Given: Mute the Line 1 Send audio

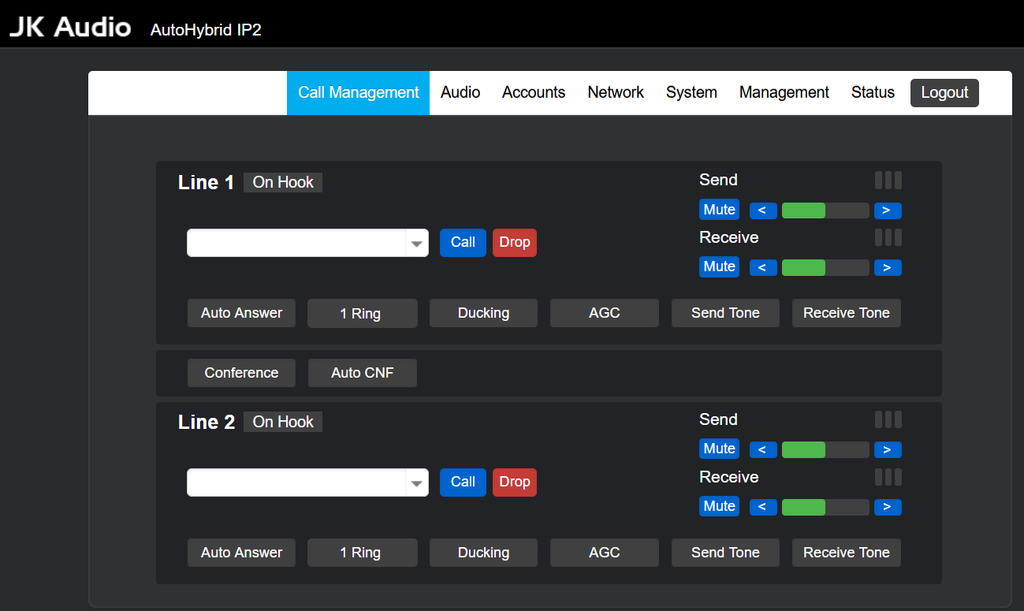Looking at the screenshot, I should point(719,210).
